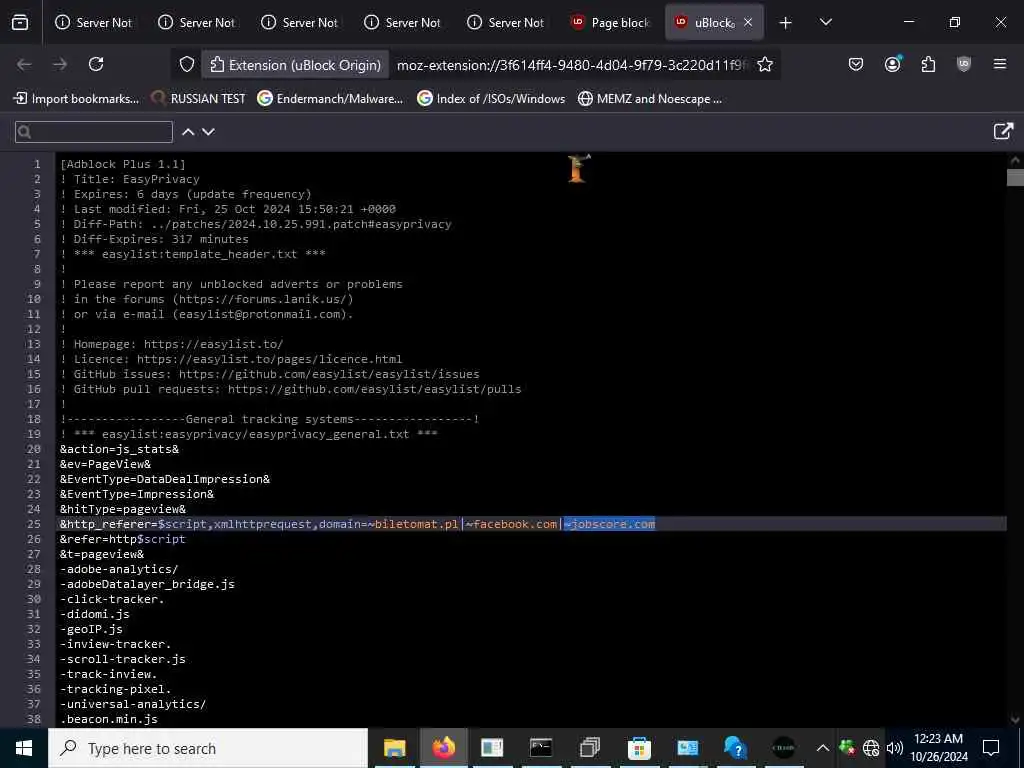Open Firefox View workspace icon

tap(20, 22)
